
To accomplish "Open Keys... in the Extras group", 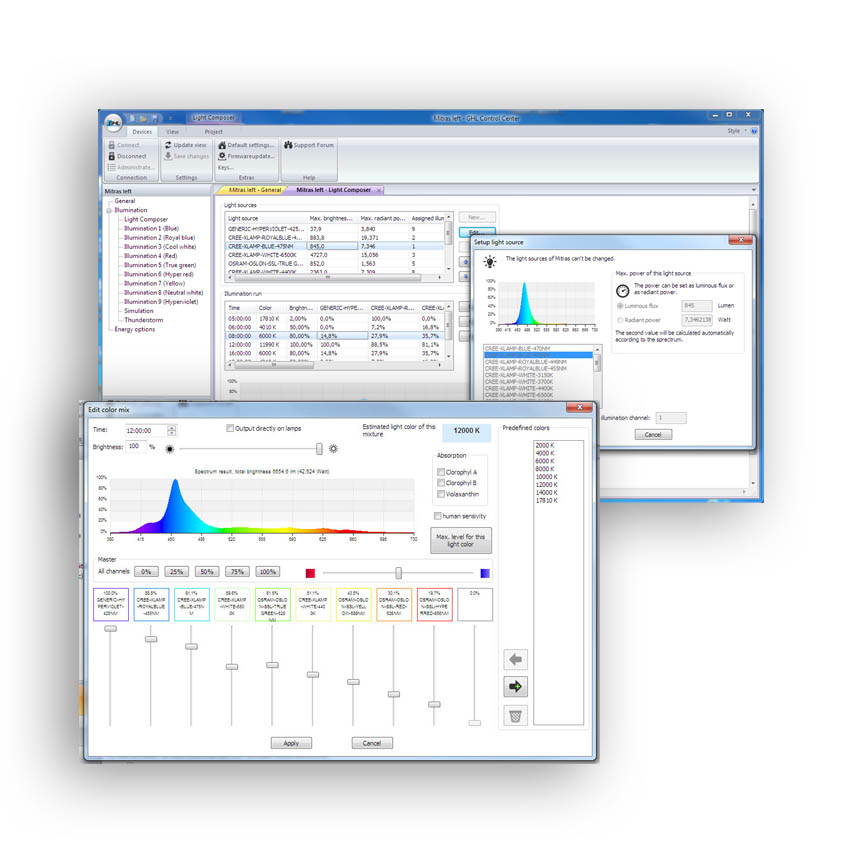I will pyautogui.click(x=226, y=168).
